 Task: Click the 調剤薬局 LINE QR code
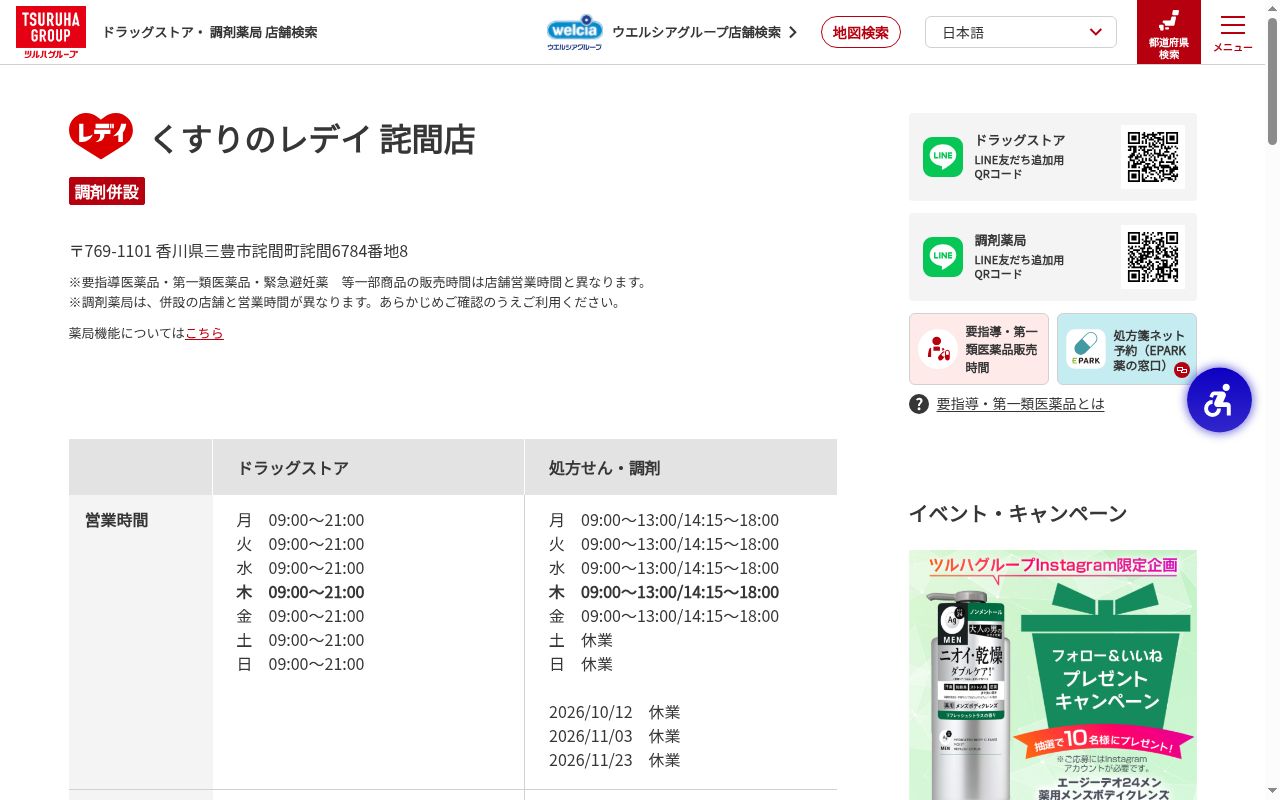click(1153, 257)
